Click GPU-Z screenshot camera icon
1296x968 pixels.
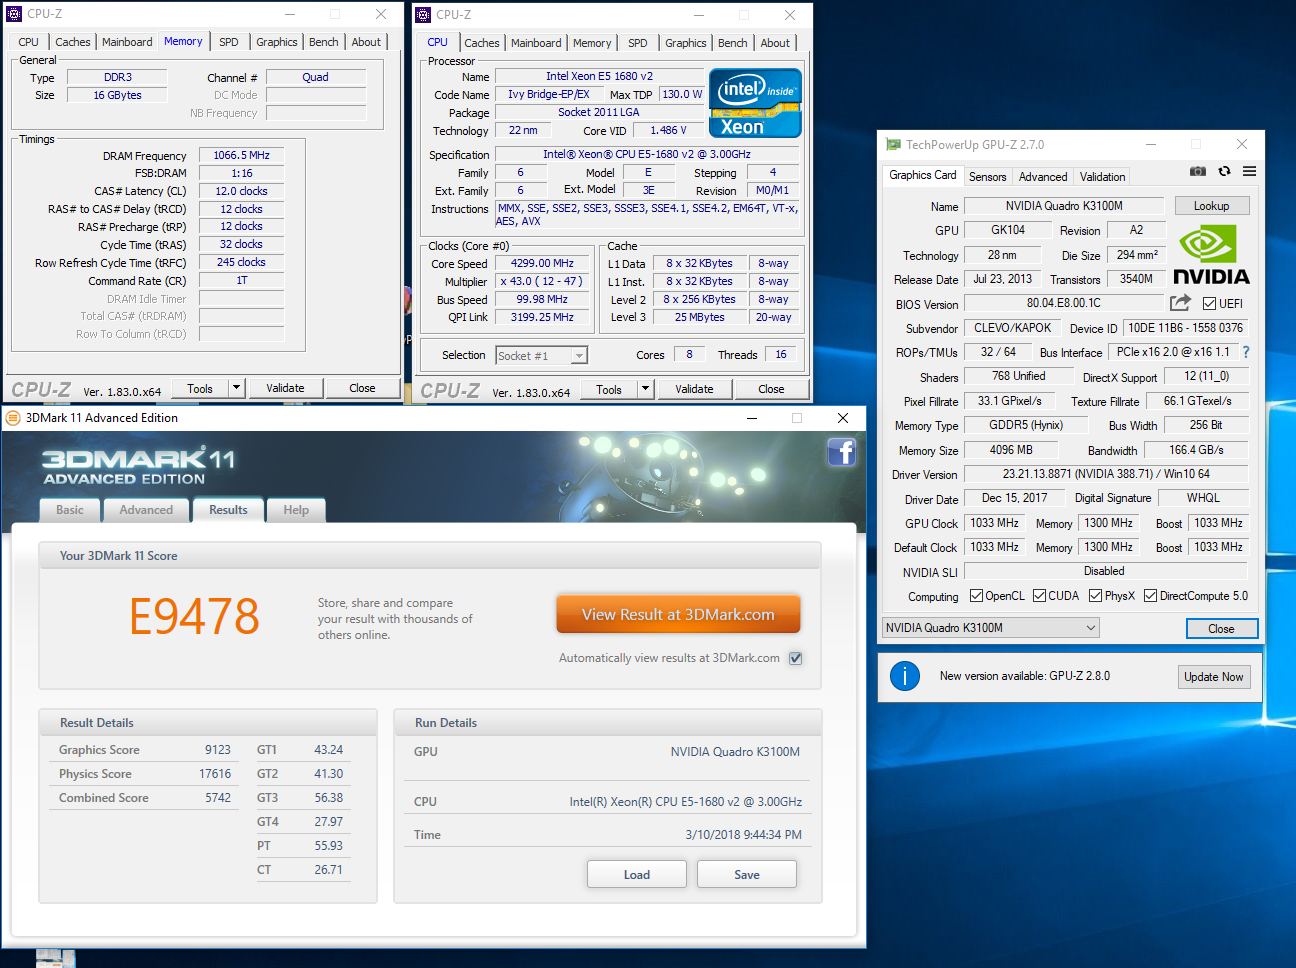pyautogui.click(x=1197, y=172)
